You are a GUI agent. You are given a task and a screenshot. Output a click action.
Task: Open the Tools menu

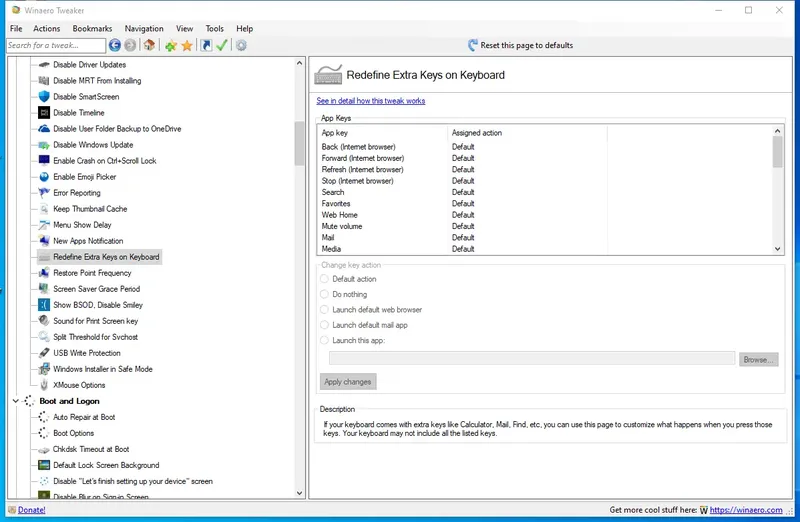tap(215, 29)
